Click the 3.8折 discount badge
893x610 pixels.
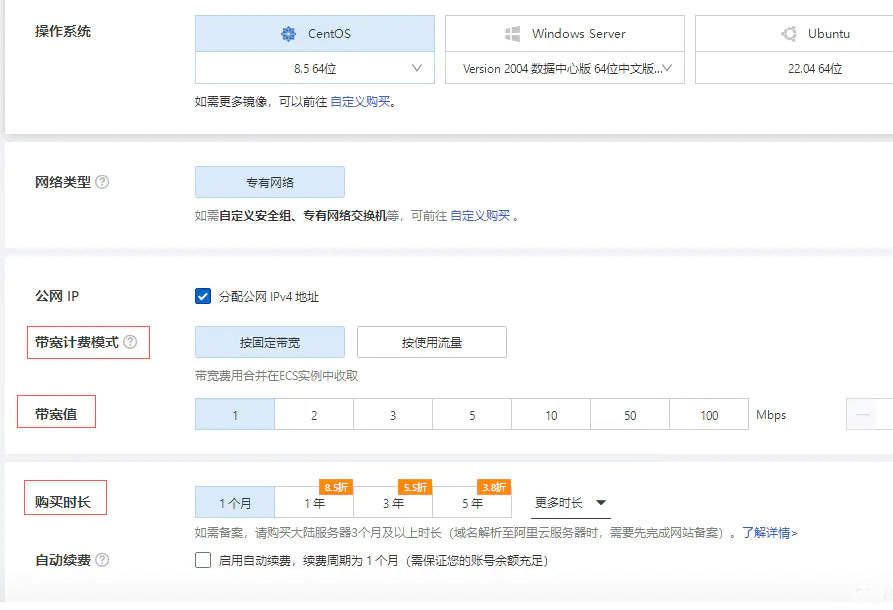[494, 487]
